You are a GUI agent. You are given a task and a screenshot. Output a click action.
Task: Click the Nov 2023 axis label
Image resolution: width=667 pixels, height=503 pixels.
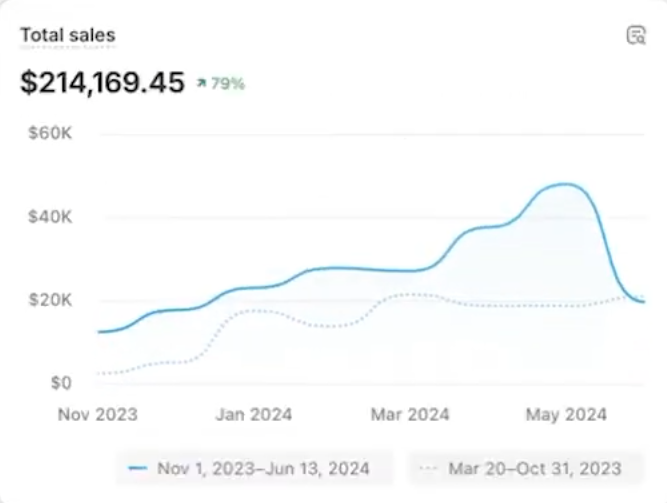pos(97,414)
